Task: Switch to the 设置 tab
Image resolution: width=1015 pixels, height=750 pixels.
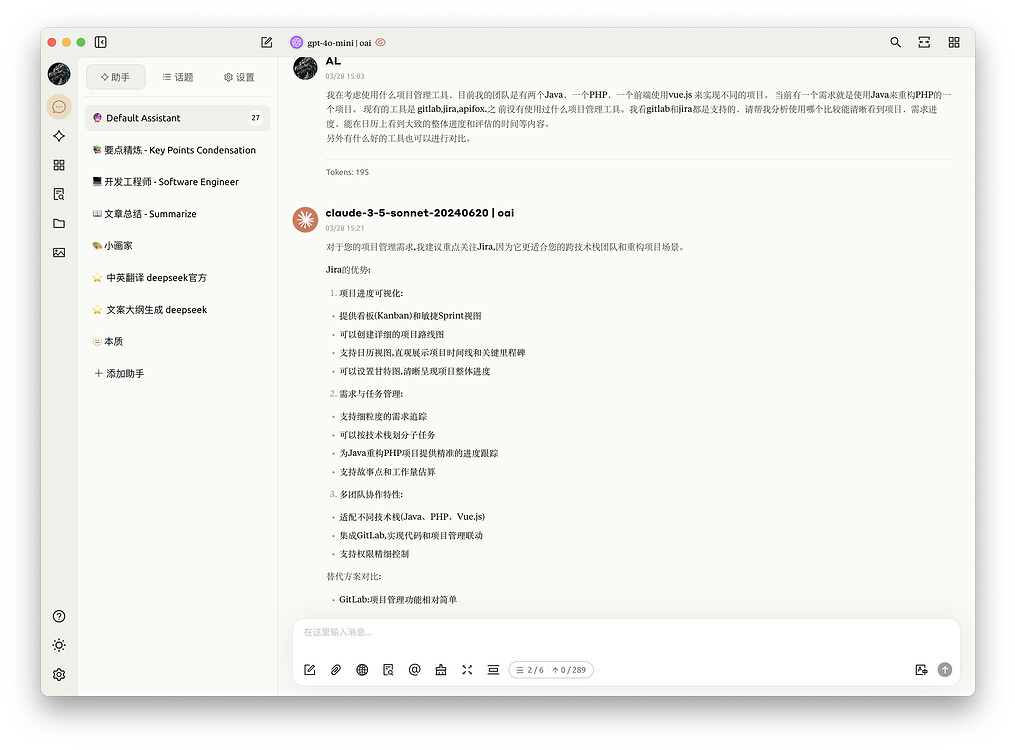Action: click(239, 77)
